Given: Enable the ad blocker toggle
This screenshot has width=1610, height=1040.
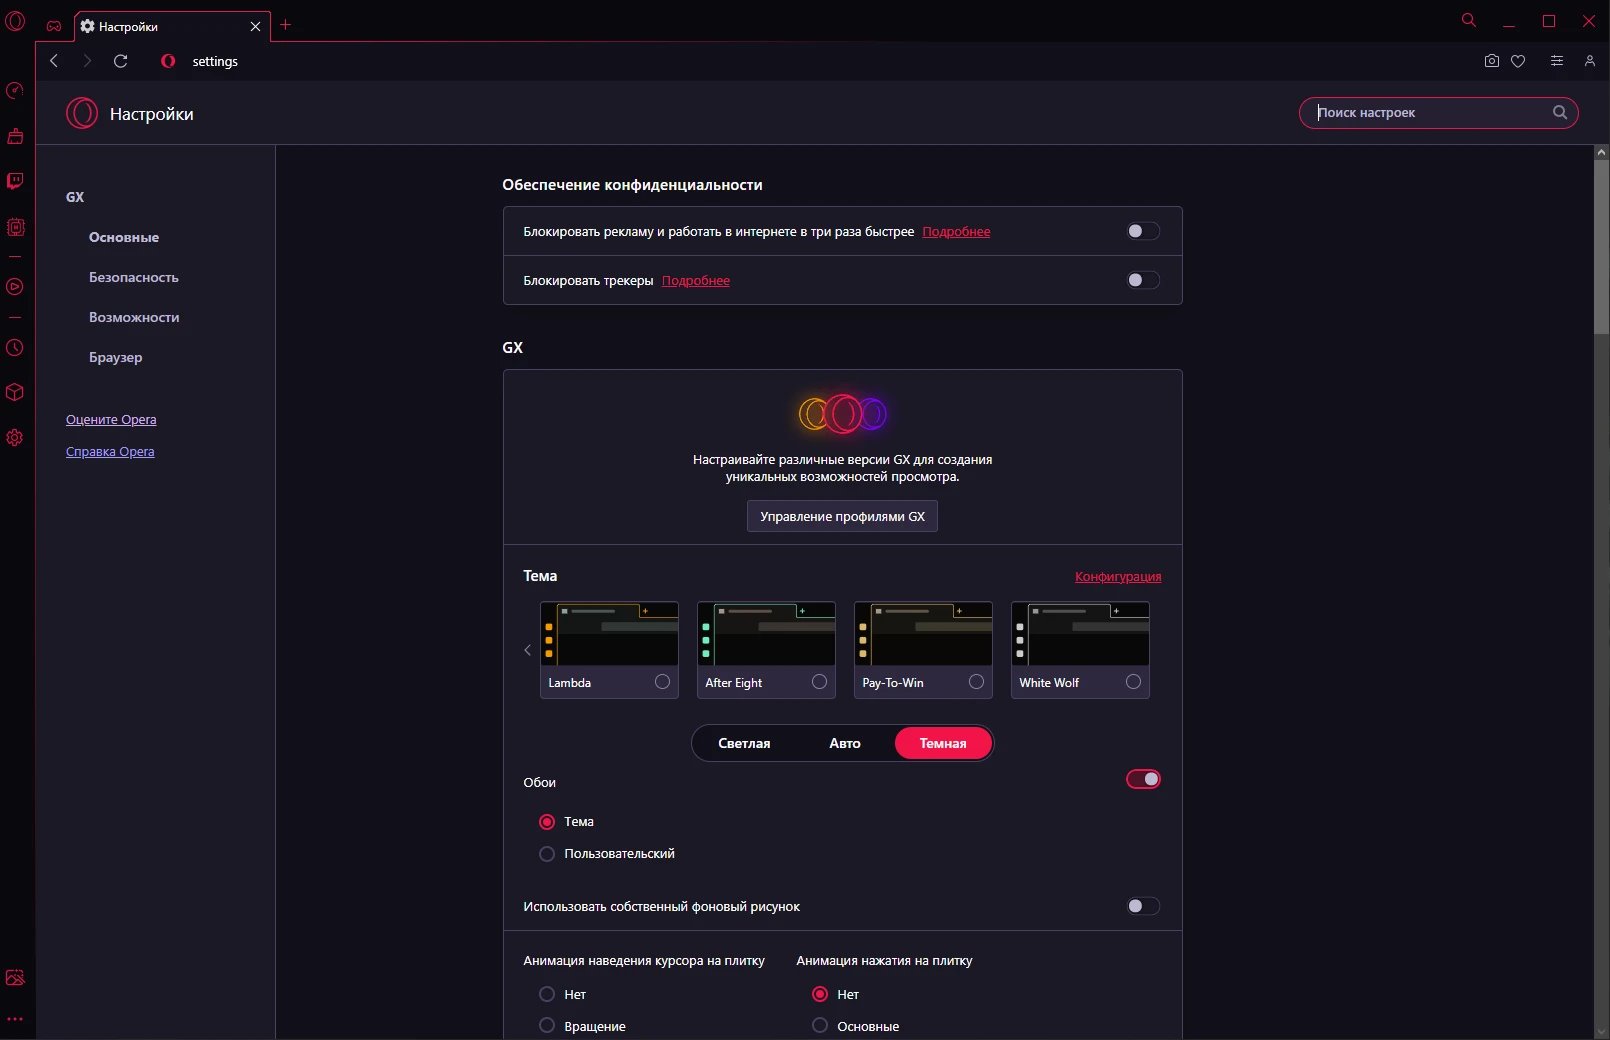Looking at the screenshot, I should click(x=1143, y=231).
